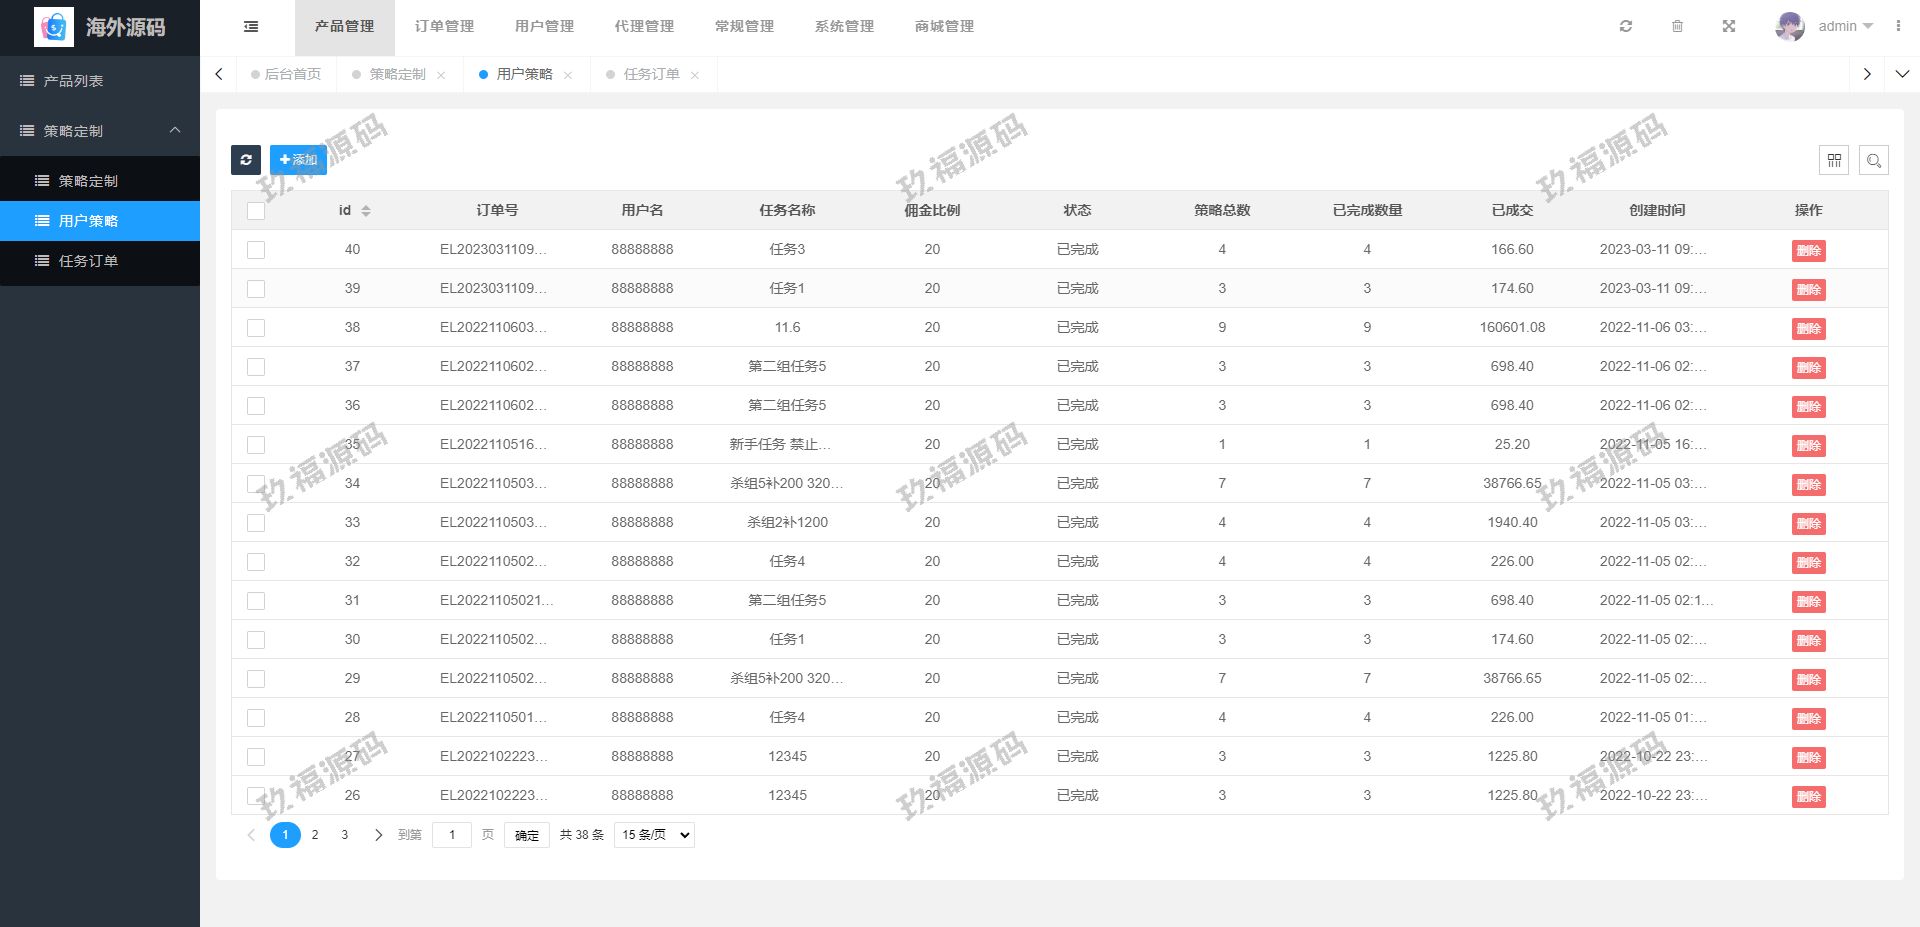The image size is (1920, 927).
Task: Open the 订单管理 top menu
Action: point(444,27)
